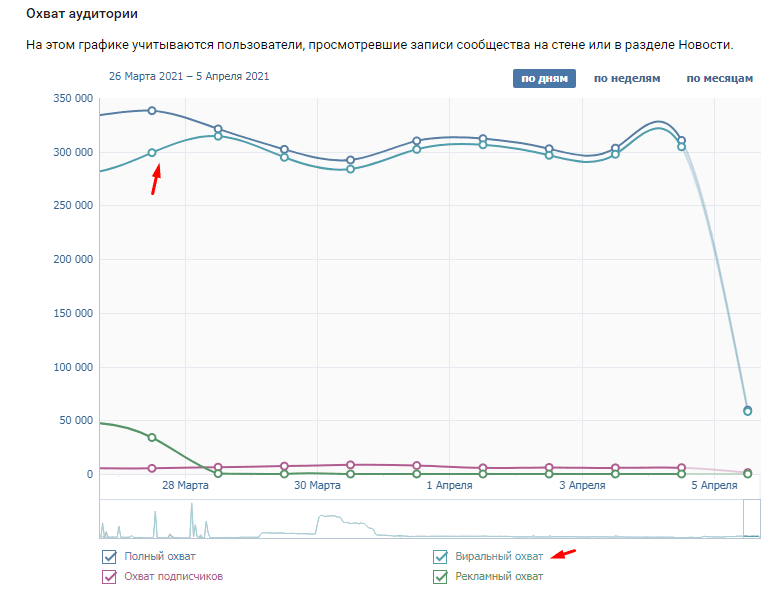Click the green ad reach point near 34 000
The width and height of the screenshot is (782, 598).
(x=152, y=437)
